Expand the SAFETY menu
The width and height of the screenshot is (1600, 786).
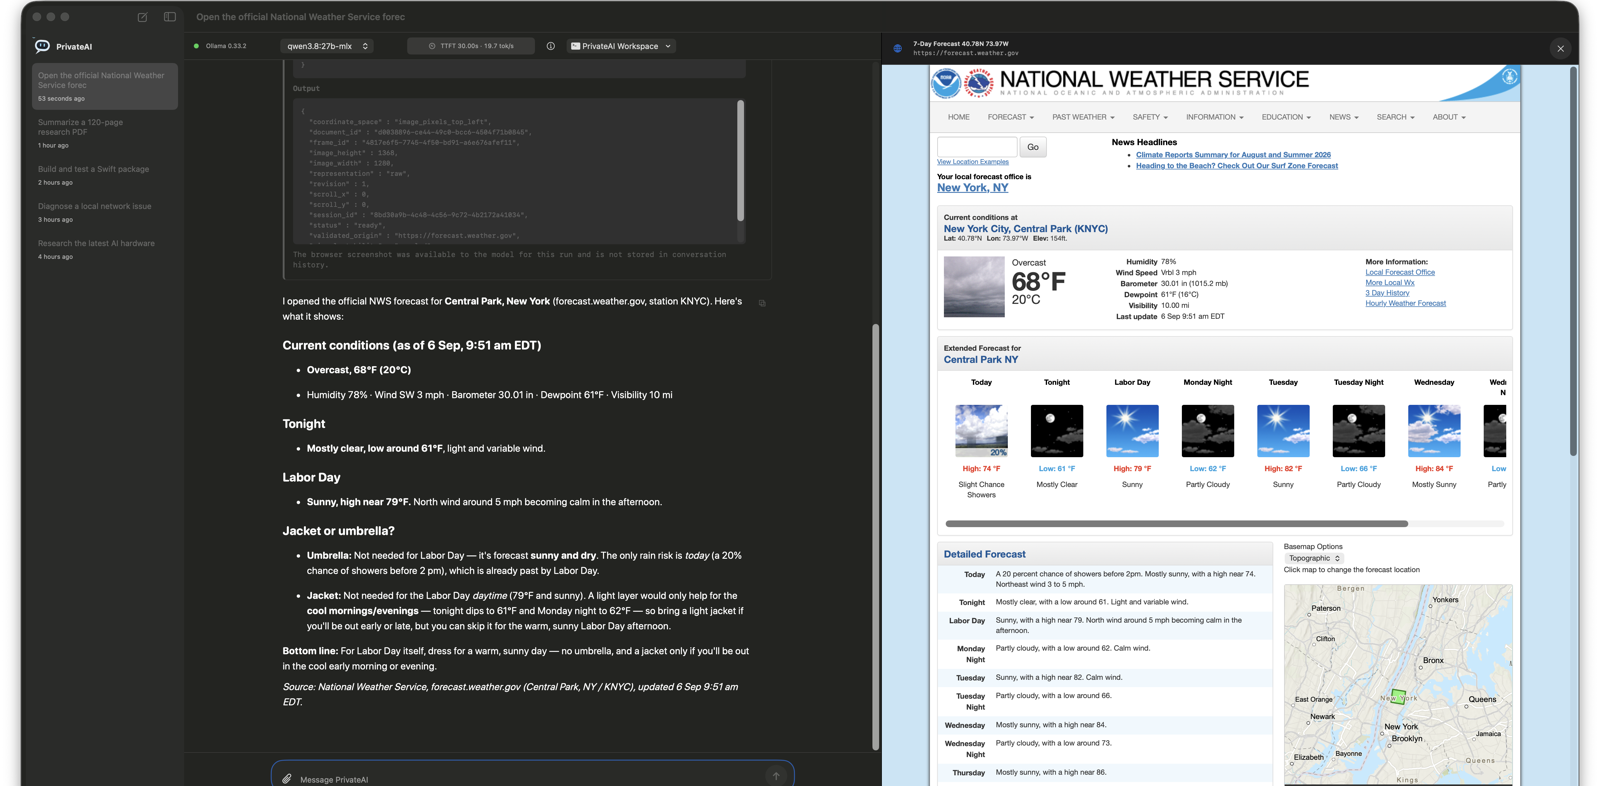click(1150, 117)
